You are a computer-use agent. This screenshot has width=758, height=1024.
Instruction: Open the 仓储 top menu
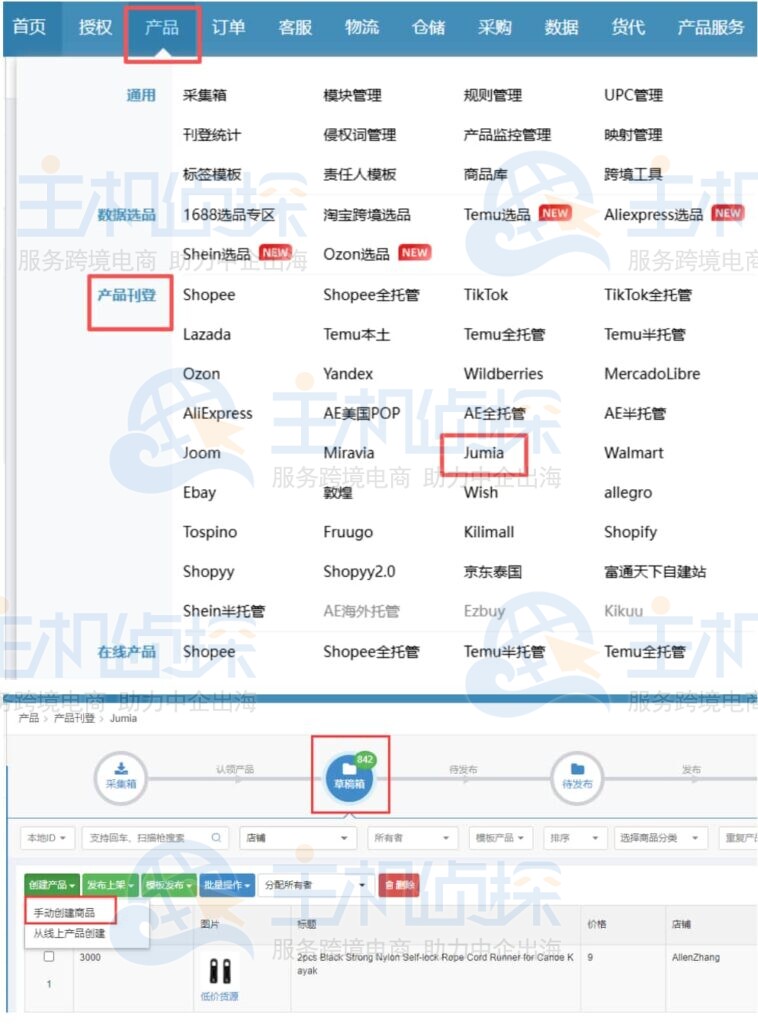[428, 27]
